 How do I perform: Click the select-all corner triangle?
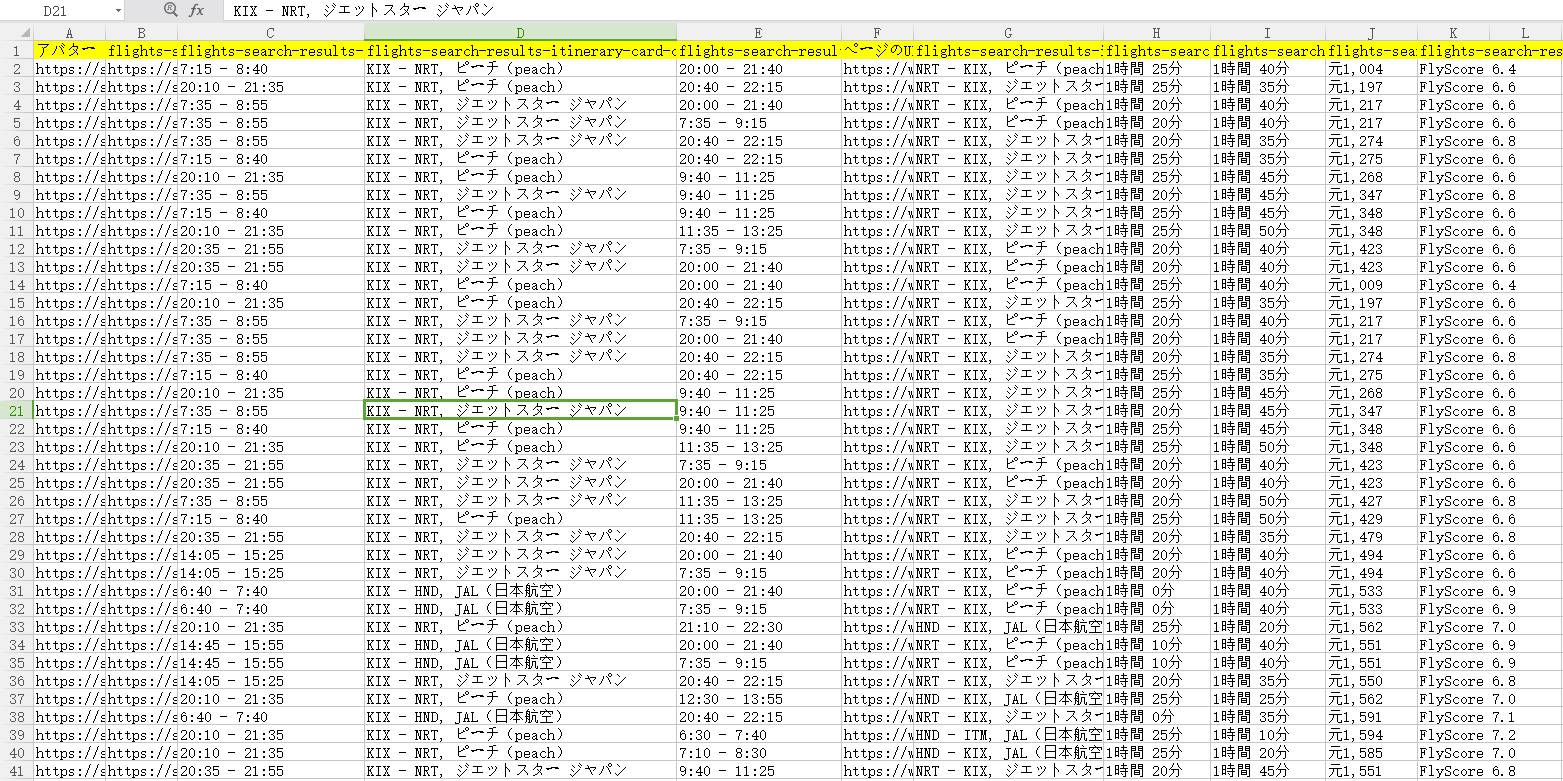pos(16,33)
